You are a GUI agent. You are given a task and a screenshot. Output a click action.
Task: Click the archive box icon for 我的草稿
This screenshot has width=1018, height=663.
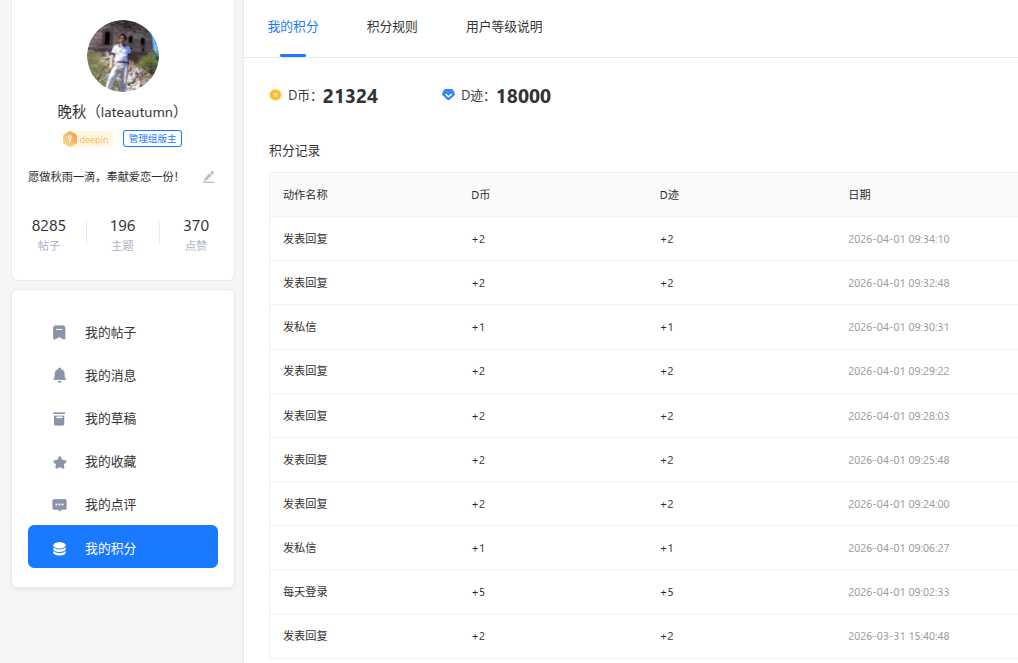59,419
